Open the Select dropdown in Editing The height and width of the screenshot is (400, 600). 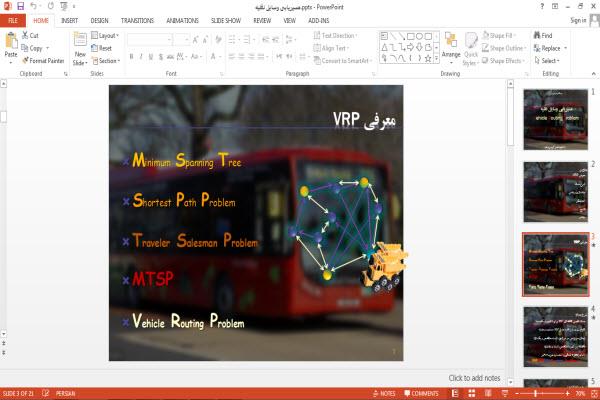547,60
